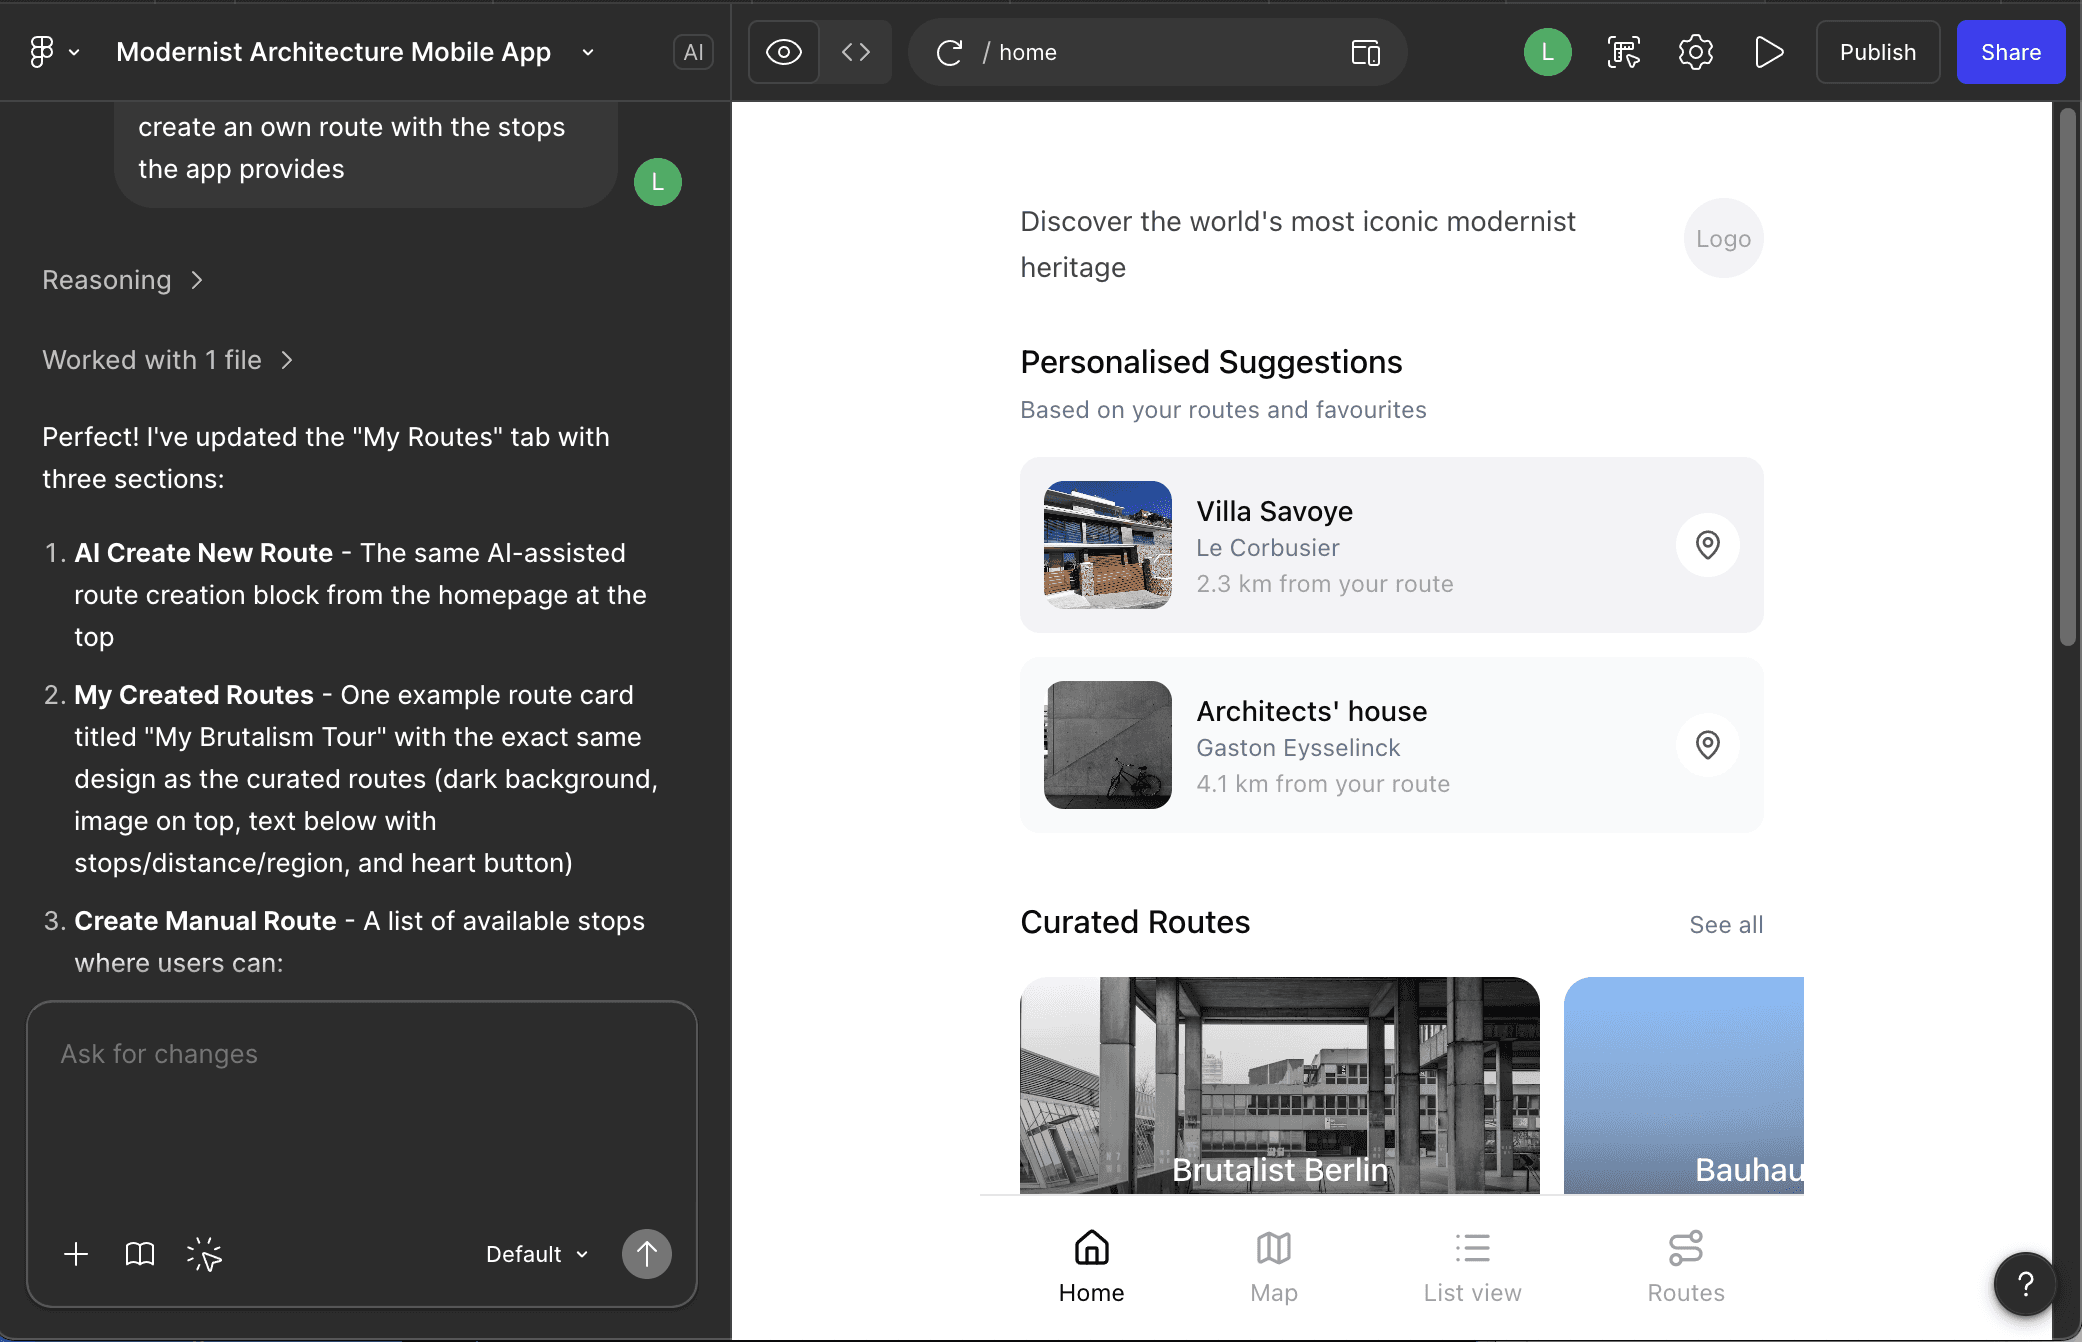Switch to code view mode
Screen dimensions: 2082x1342
click(856, 52)
